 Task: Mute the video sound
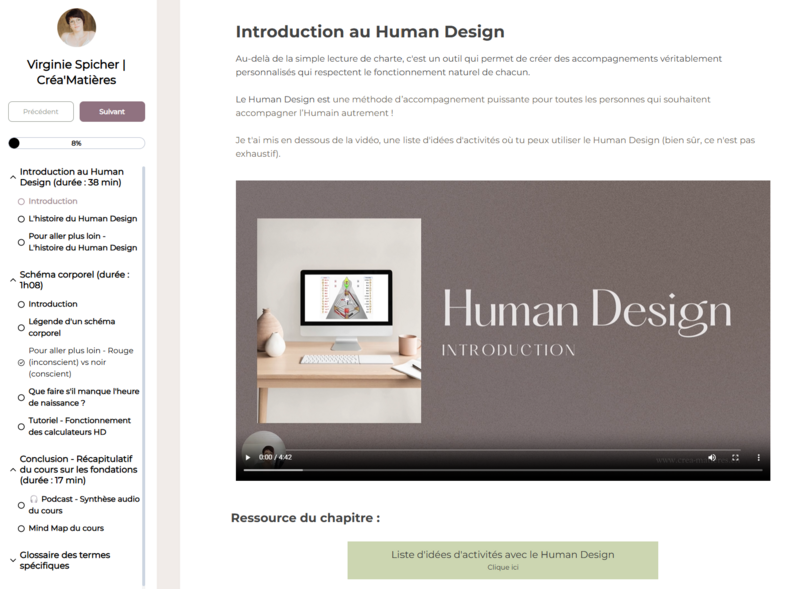click(x=712, y=457)
